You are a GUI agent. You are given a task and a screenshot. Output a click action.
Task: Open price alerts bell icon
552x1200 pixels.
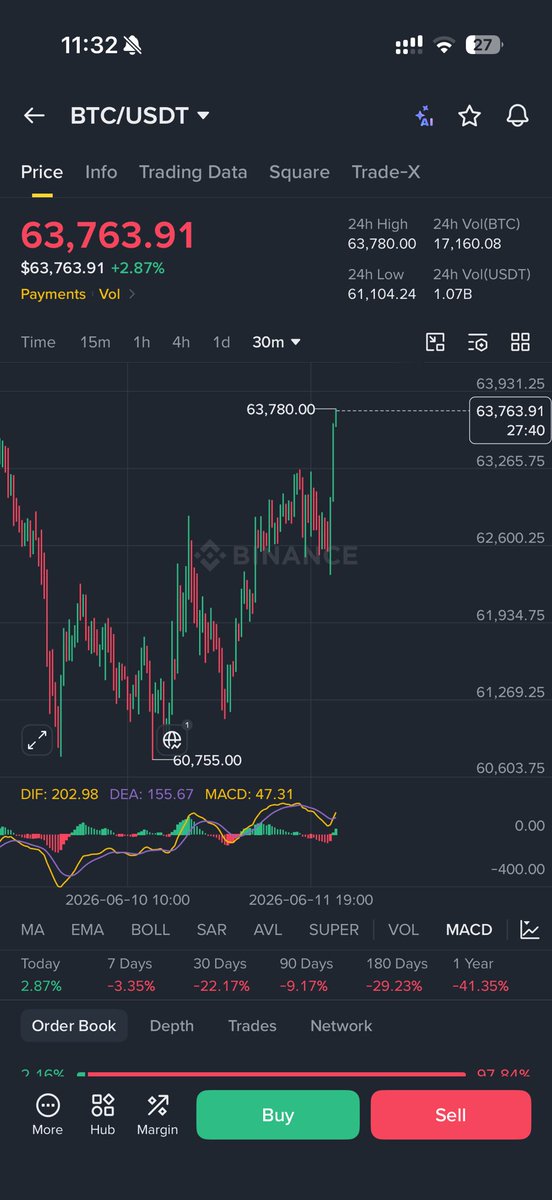click(517, 116)
